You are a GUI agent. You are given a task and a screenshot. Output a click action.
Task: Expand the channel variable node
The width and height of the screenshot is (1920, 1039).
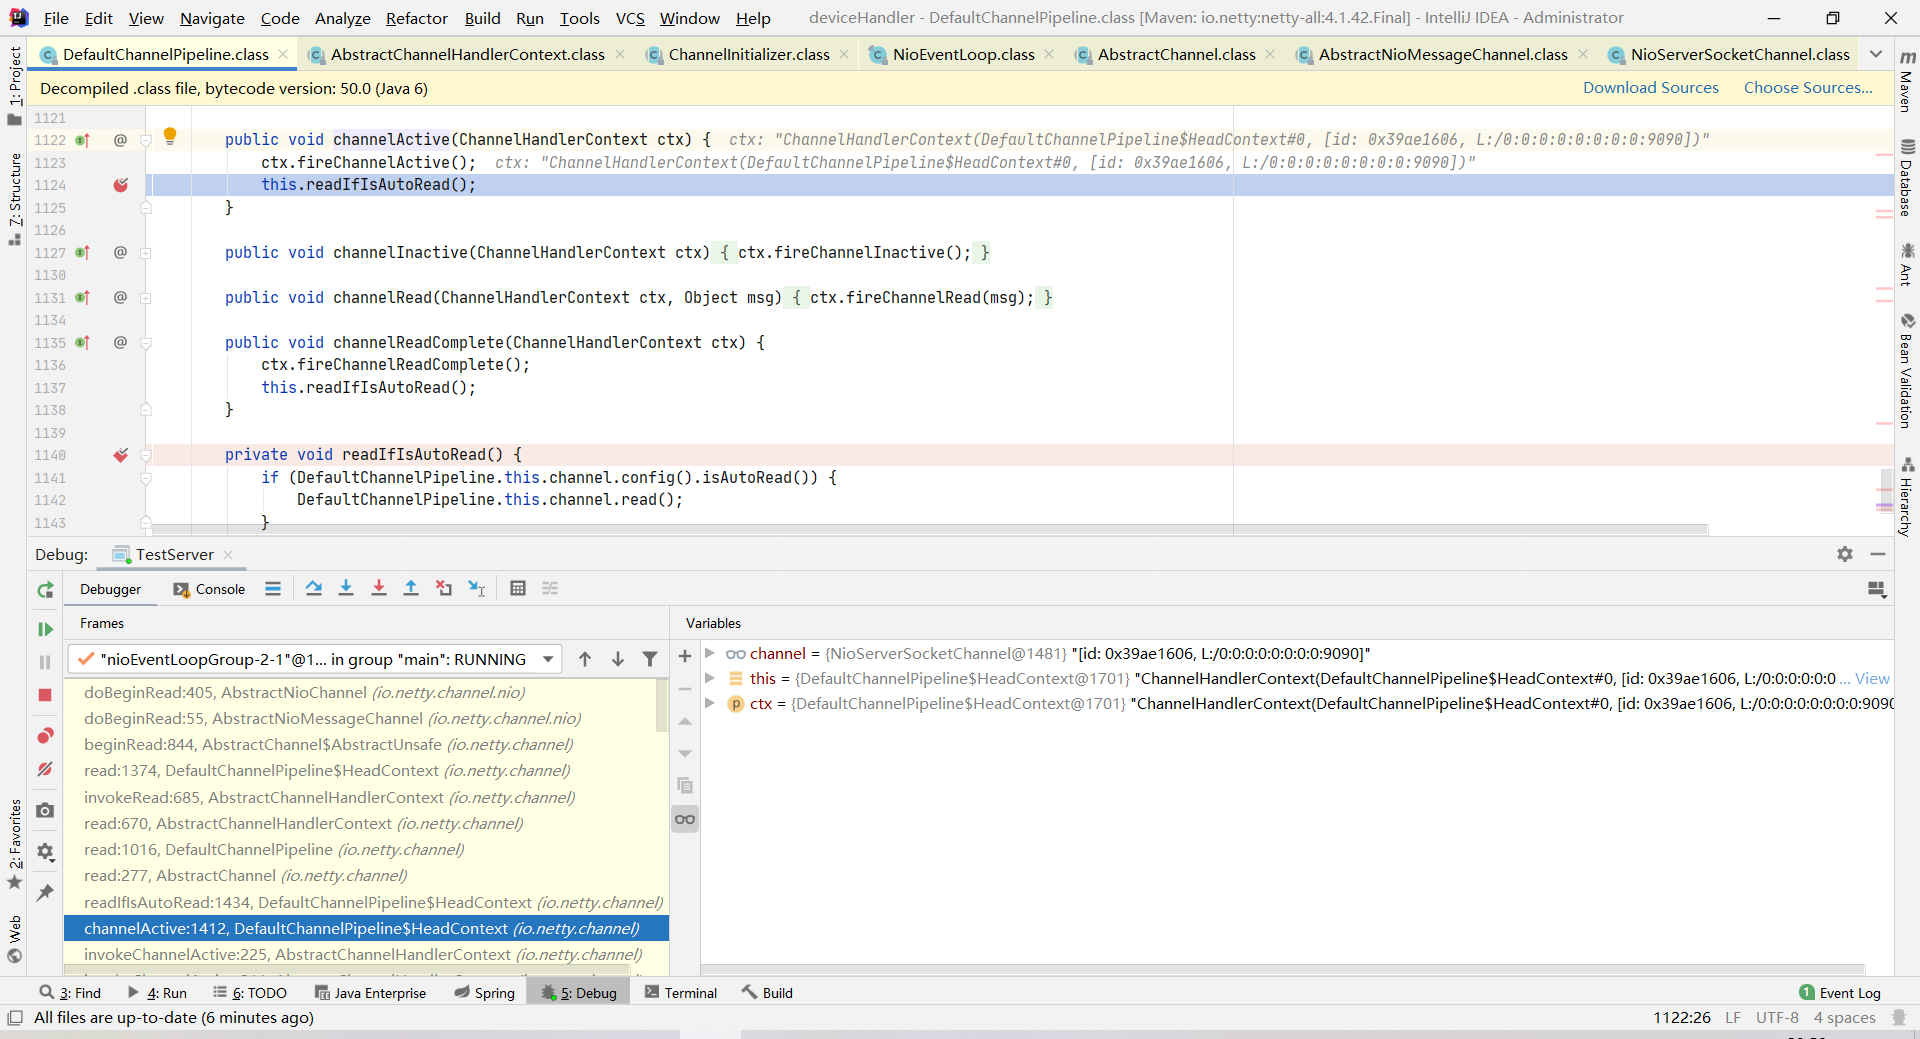click(x=710, y=653)
